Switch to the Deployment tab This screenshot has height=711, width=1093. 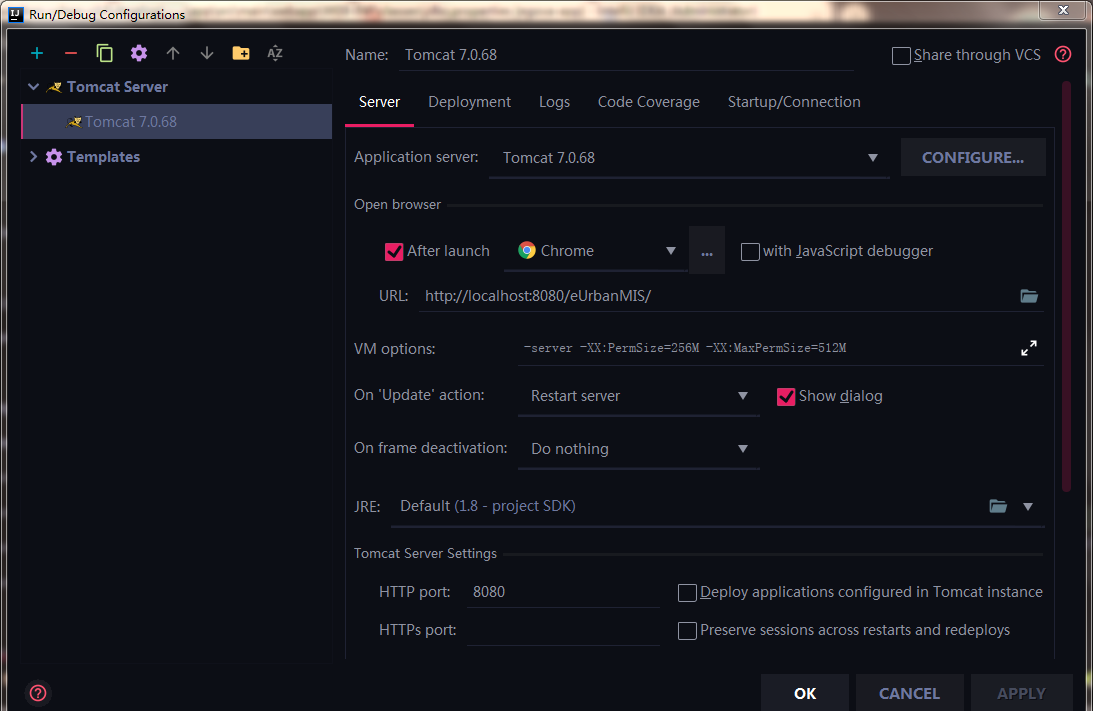469,102
